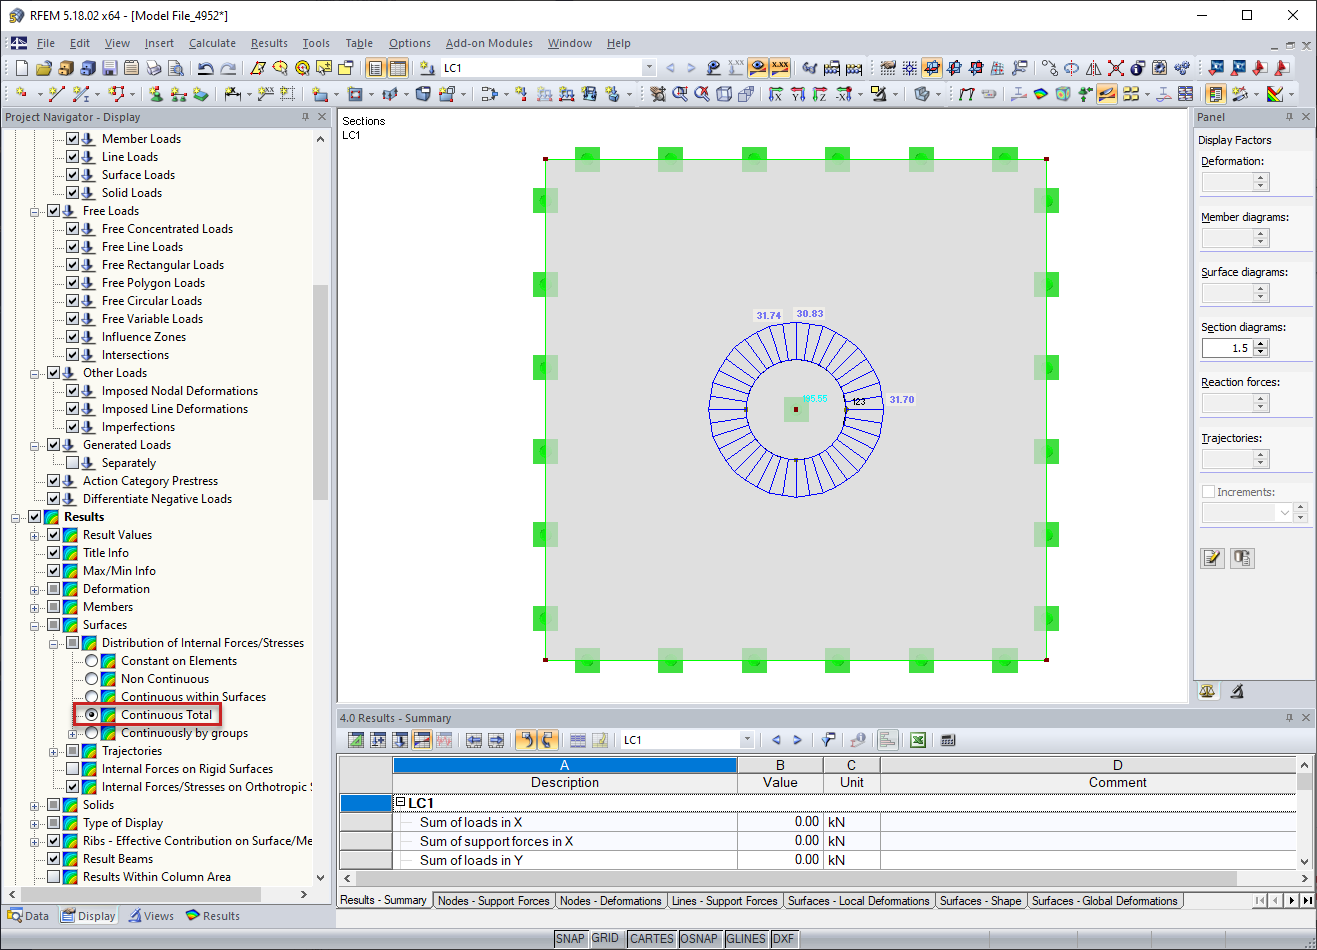View in X direction using the toolbar icon

pos(776,94)
